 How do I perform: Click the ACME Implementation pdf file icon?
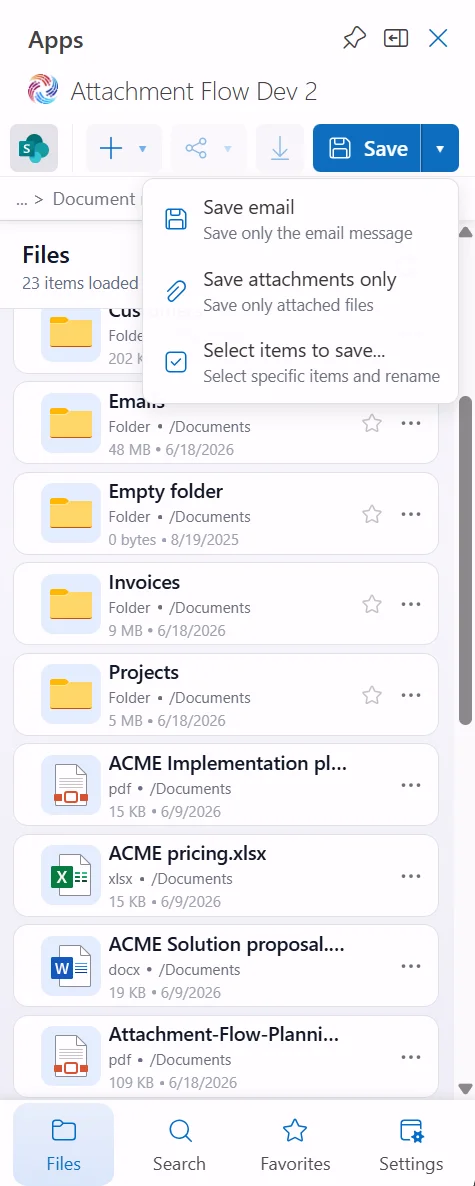pos(71,785)
